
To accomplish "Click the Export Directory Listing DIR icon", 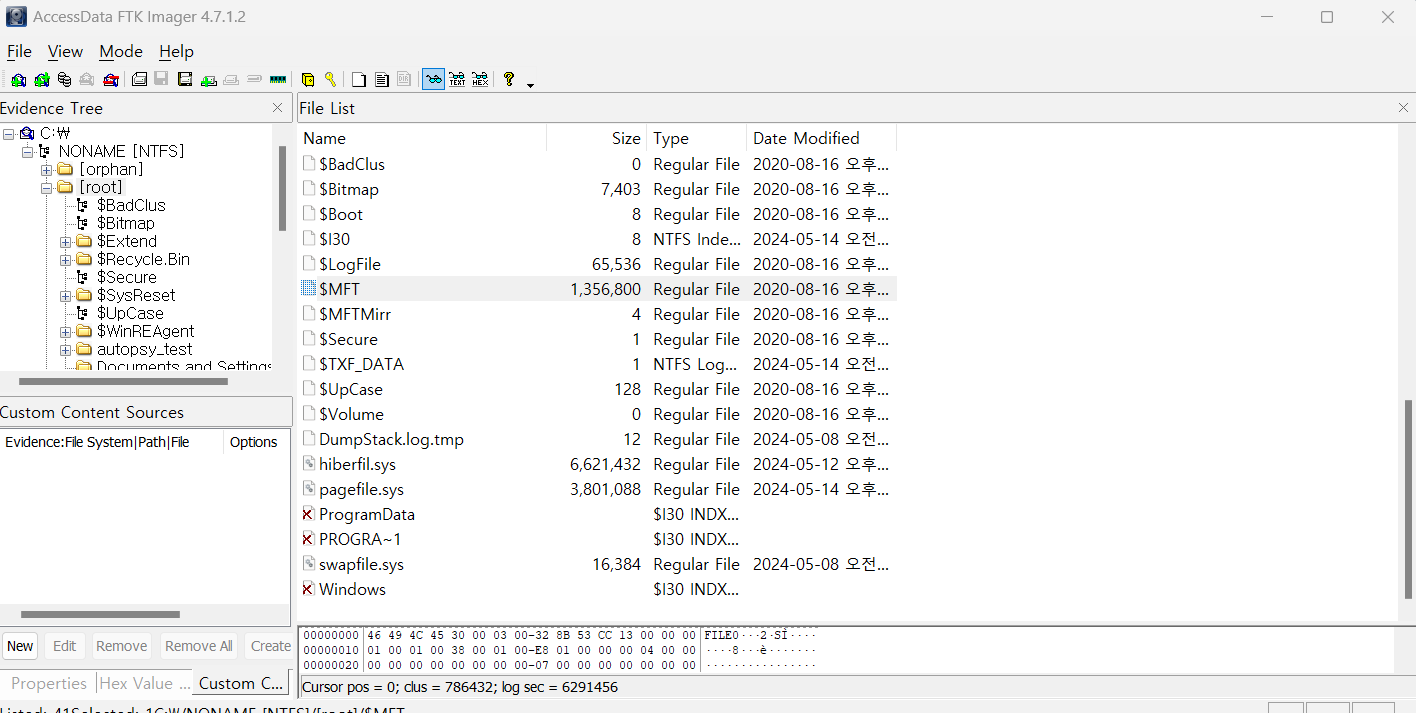I will coord(403,79).
